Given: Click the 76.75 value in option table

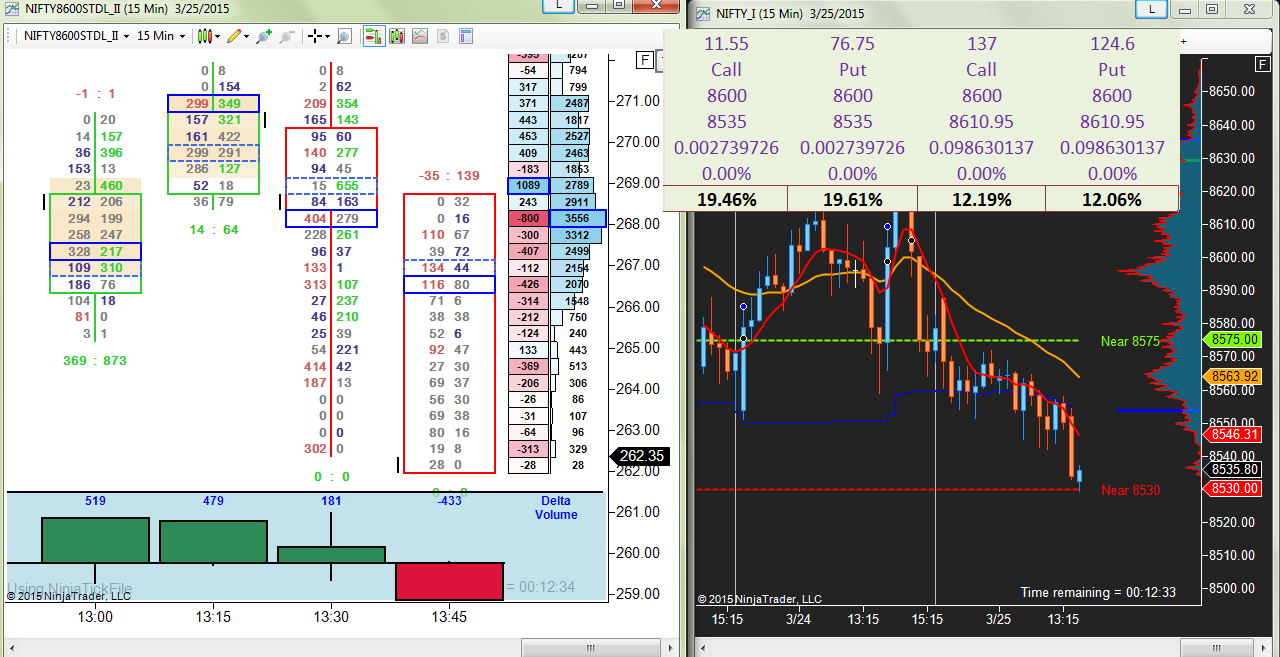Looking at the screenshot, I should 853,44.
